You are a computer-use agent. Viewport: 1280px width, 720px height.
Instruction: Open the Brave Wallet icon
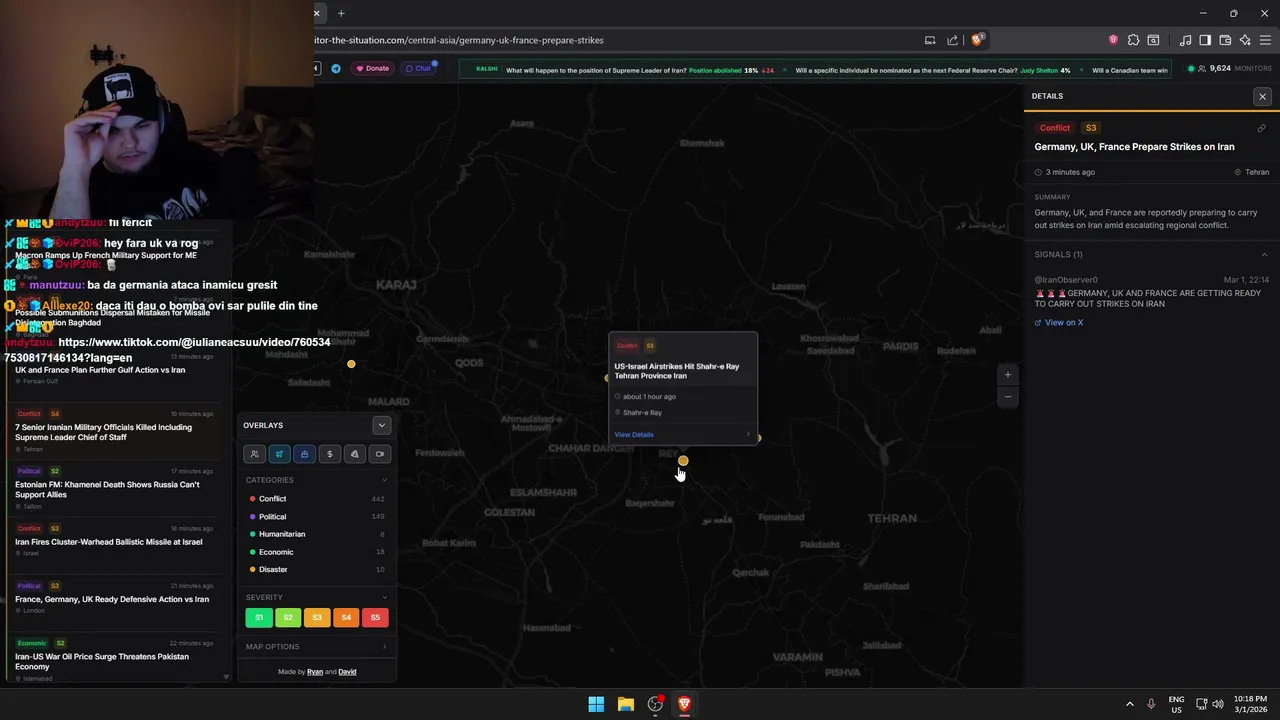pos(1225,40)
